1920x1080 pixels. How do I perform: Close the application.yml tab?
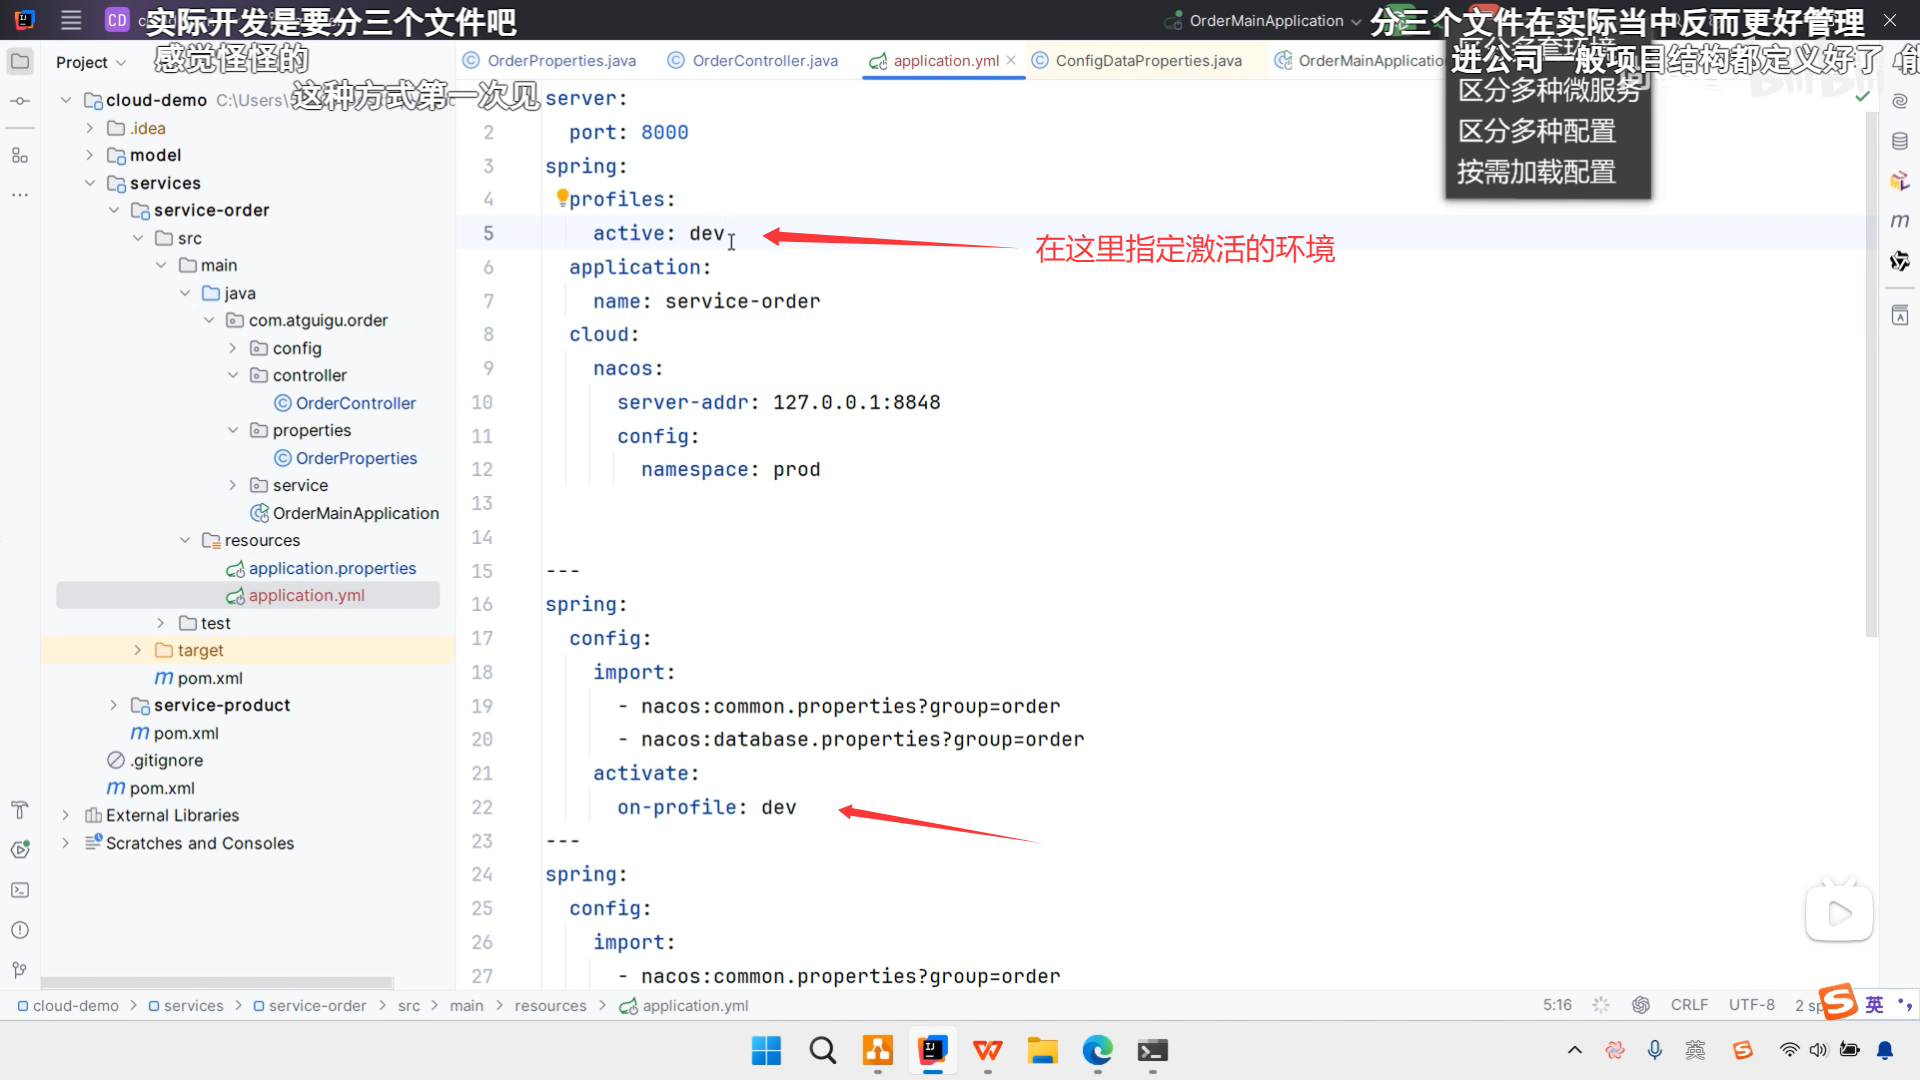[1011, 61]
